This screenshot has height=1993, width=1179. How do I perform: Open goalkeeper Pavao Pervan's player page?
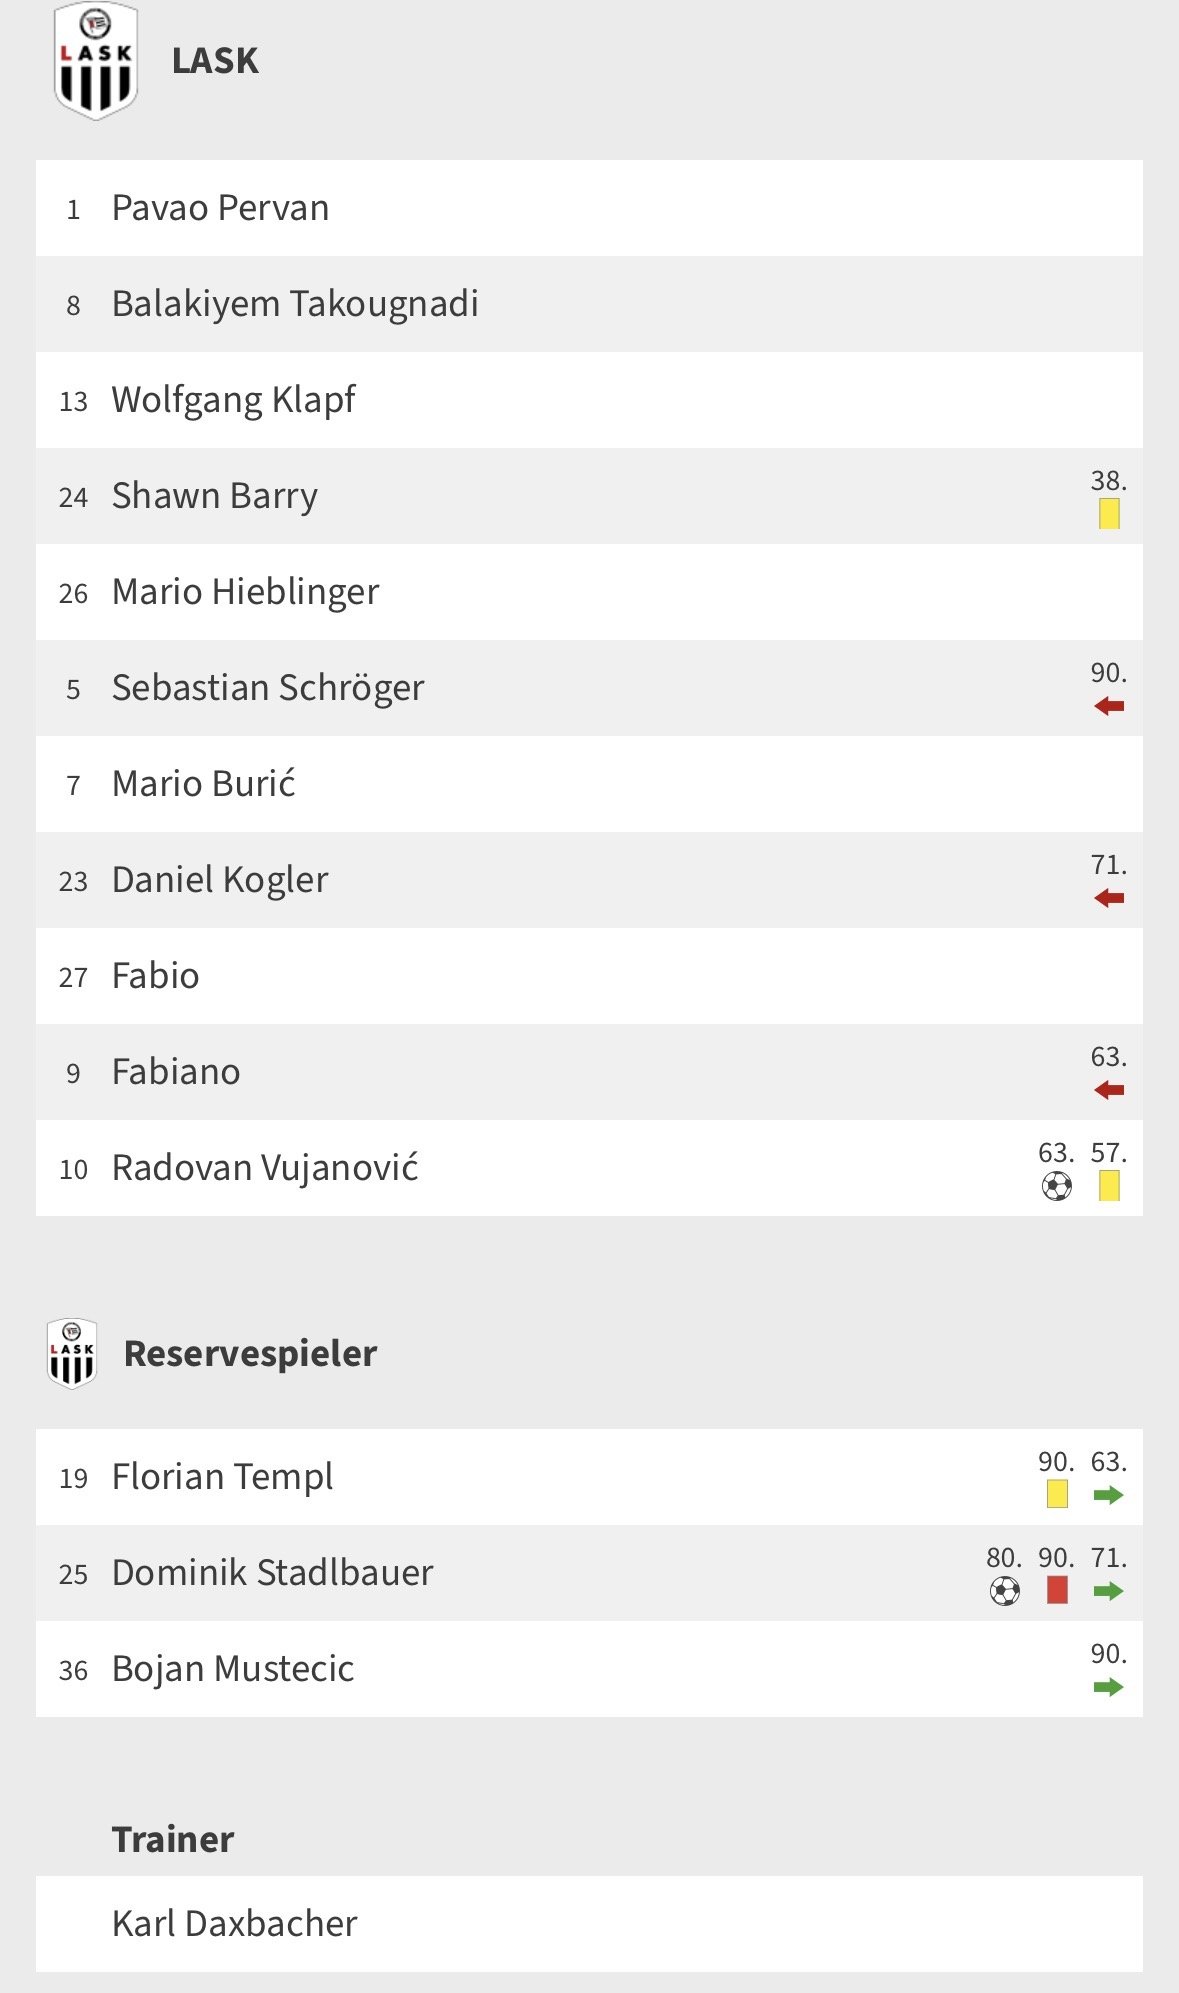[220, 208]
